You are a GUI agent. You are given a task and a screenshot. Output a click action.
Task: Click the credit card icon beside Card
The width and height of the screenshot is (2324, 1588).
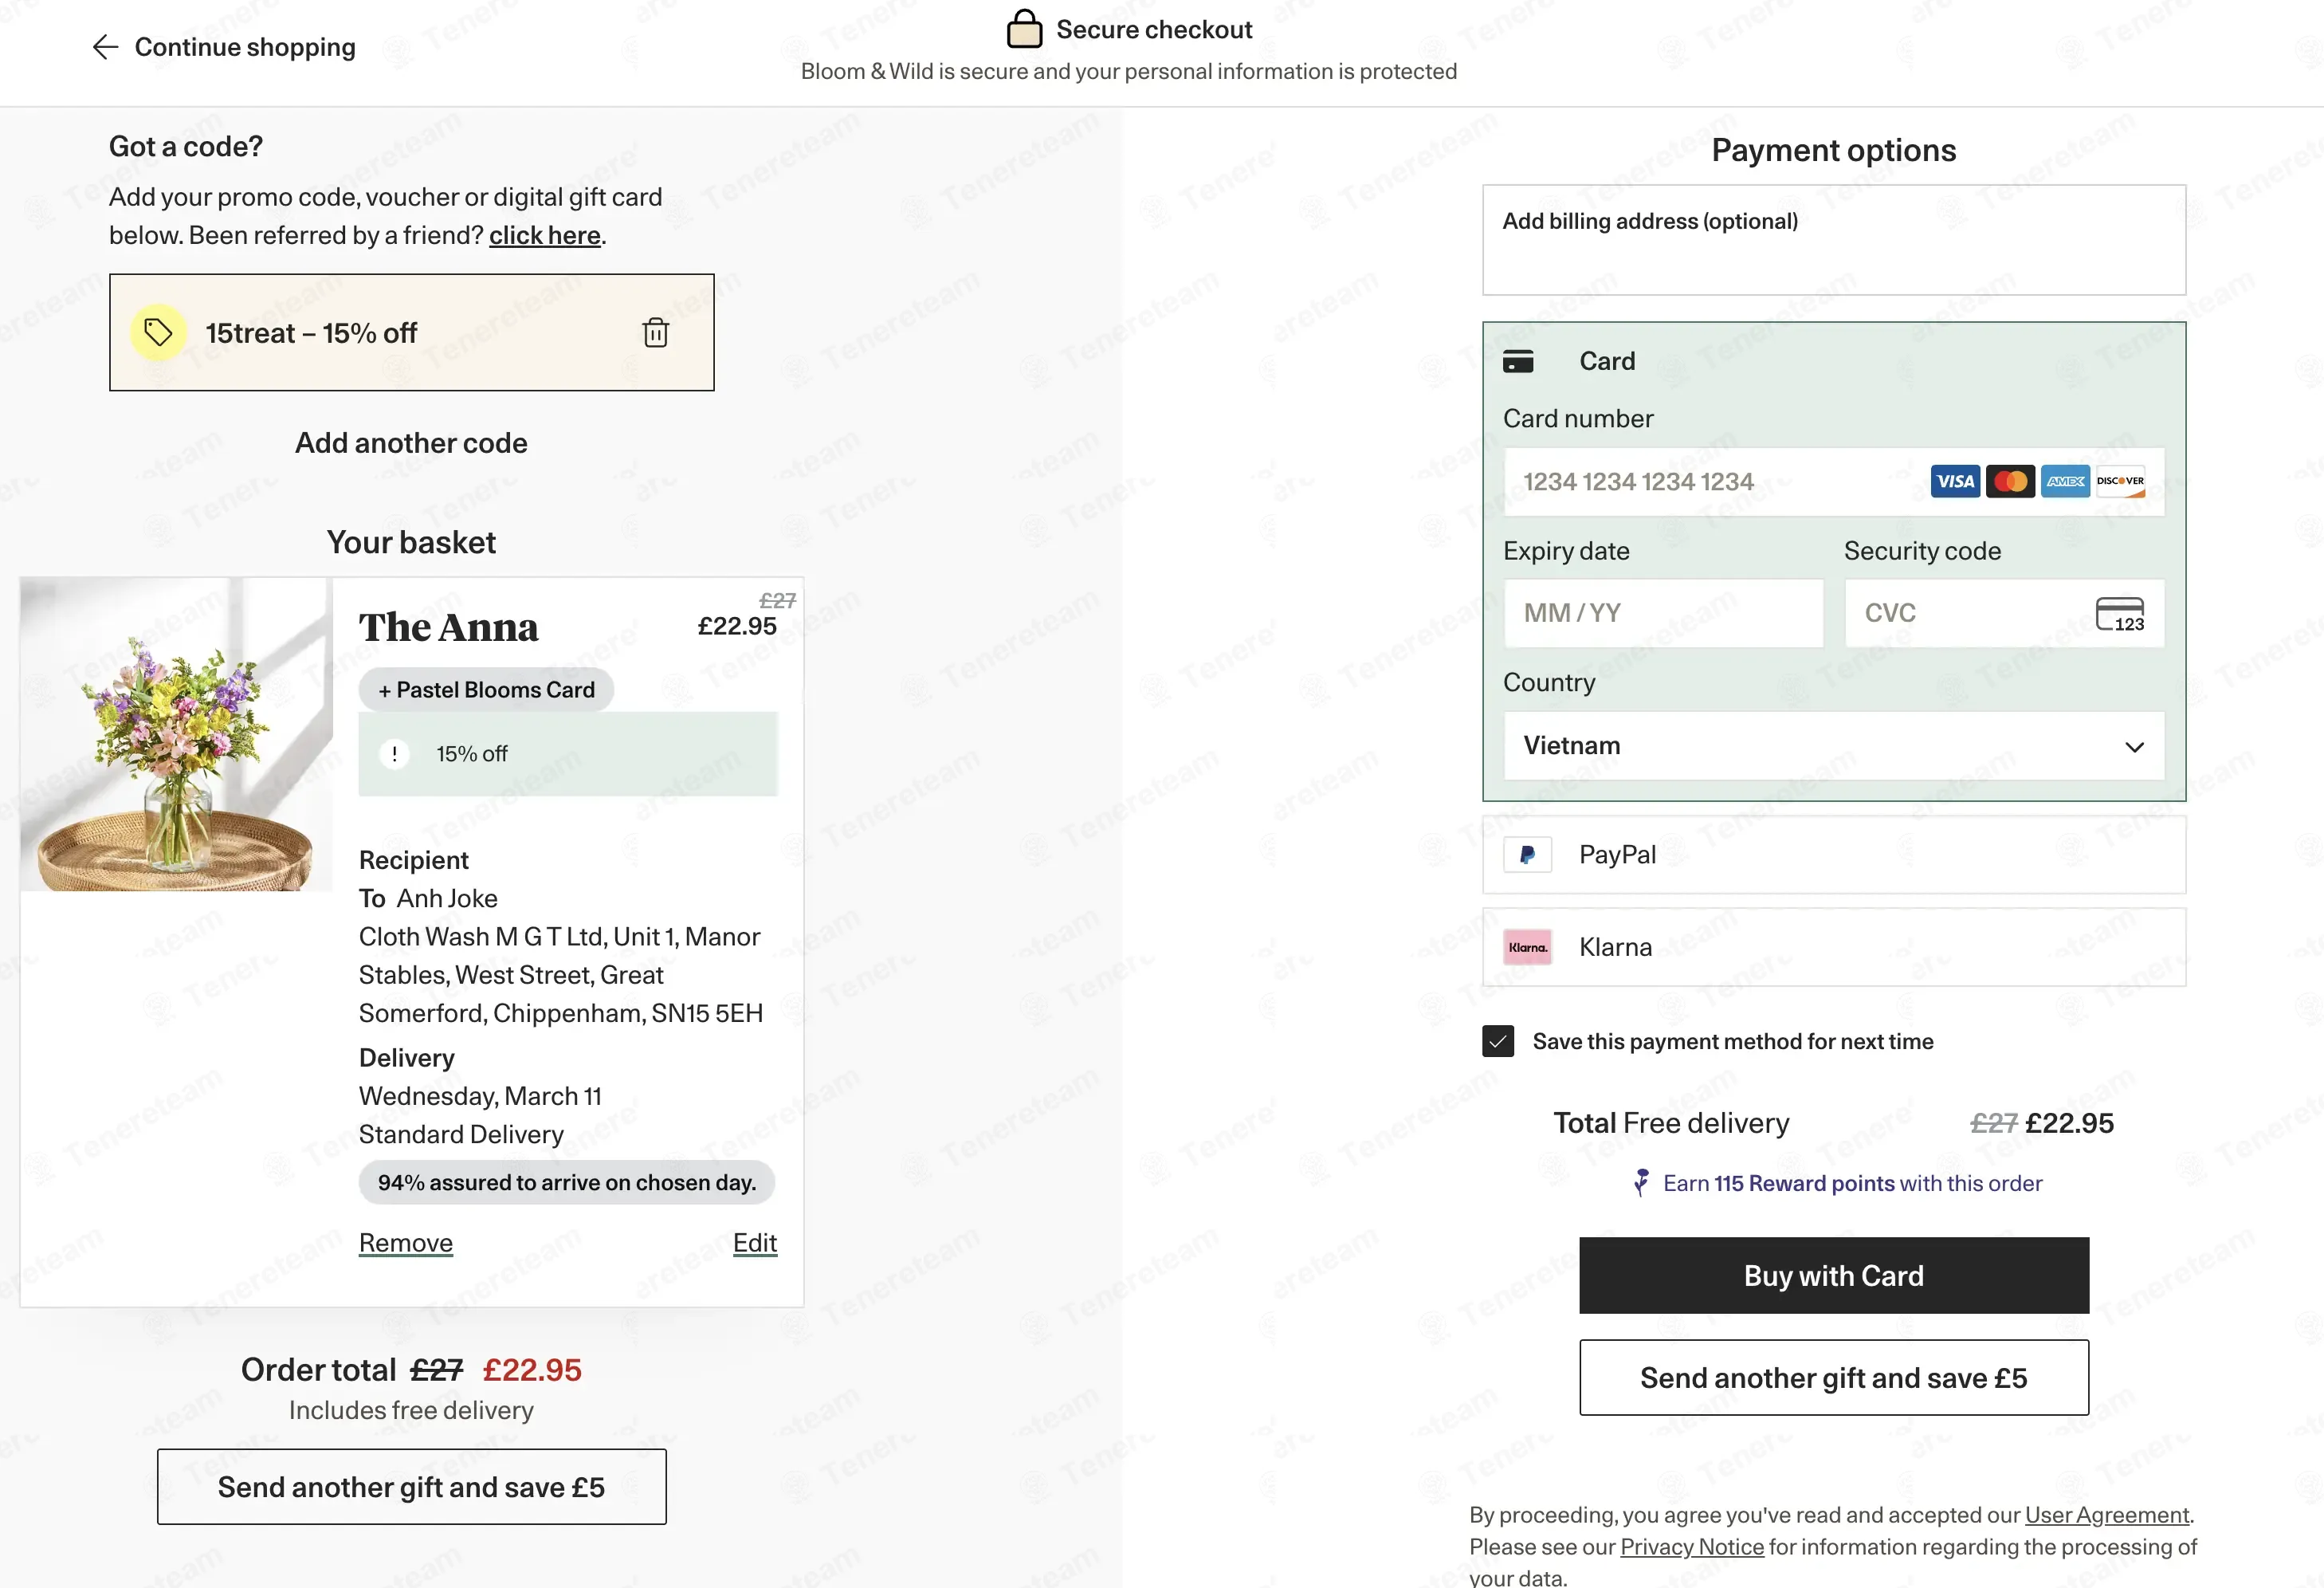1518,361
